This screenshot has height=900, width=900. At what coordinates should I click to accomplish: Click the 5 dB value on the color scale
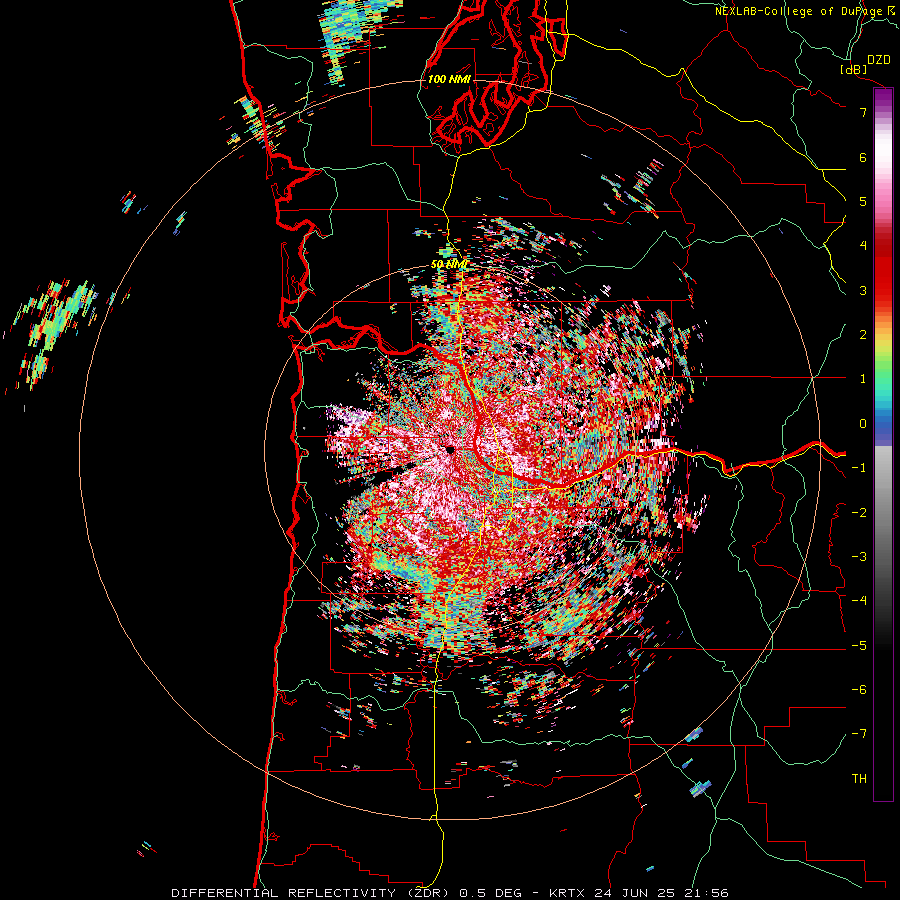click(x=863, y=201)
